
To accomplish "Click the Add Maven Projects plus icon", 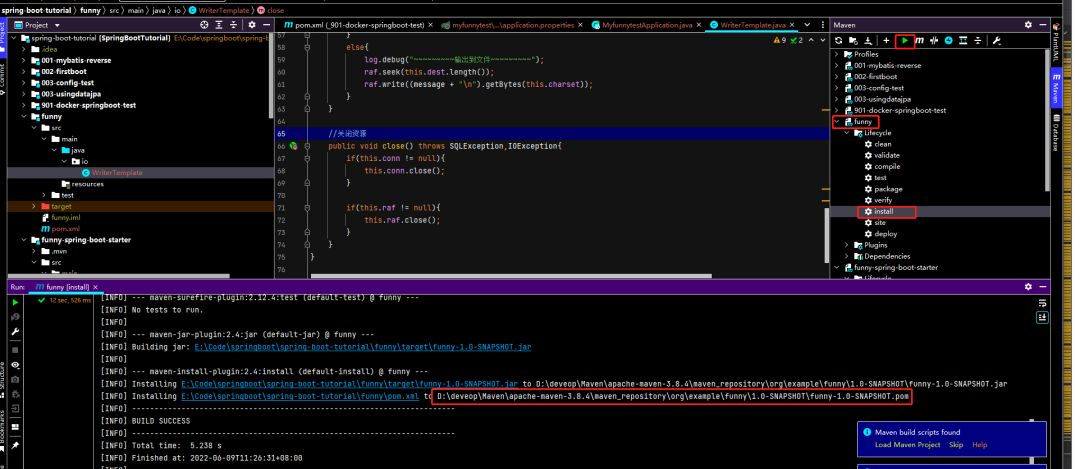I will [x=886, y=40].
